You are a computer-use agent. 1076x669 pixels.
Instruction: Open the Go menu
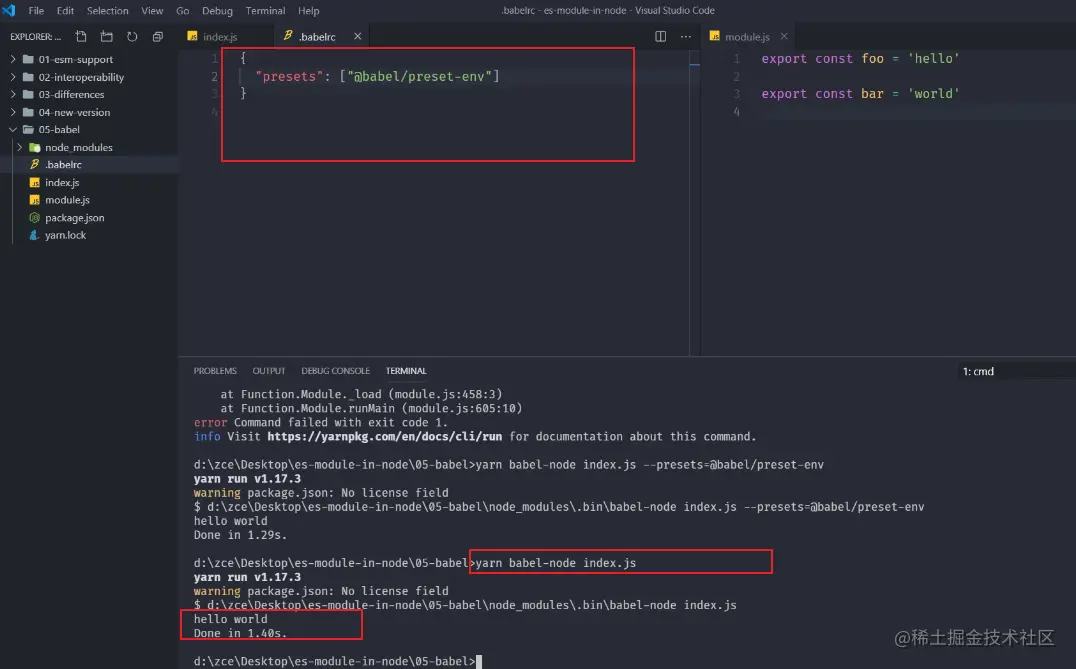[183, 10]
